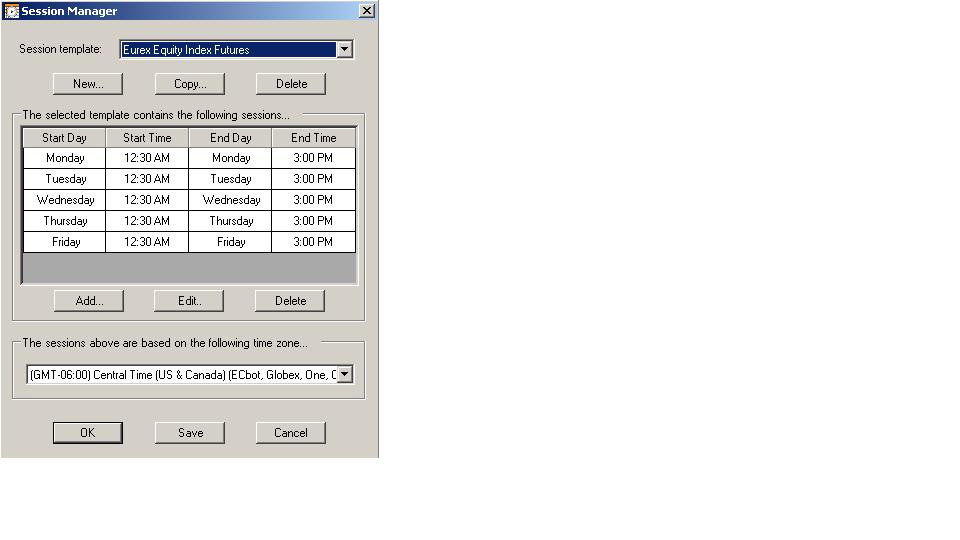This screenshot has height=540, width=960.
Task: Click Wednesday row's 12:30 AM start time
Action: pyautogui.click(x=147, y=200)
